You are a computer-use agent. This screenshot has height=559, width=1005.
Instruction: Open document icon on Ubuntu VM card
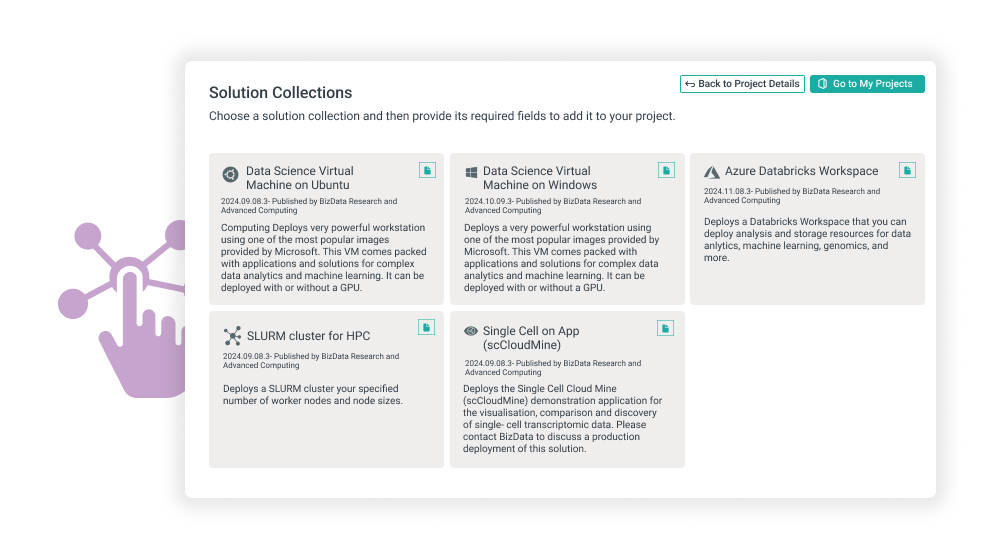coord(428,170)
